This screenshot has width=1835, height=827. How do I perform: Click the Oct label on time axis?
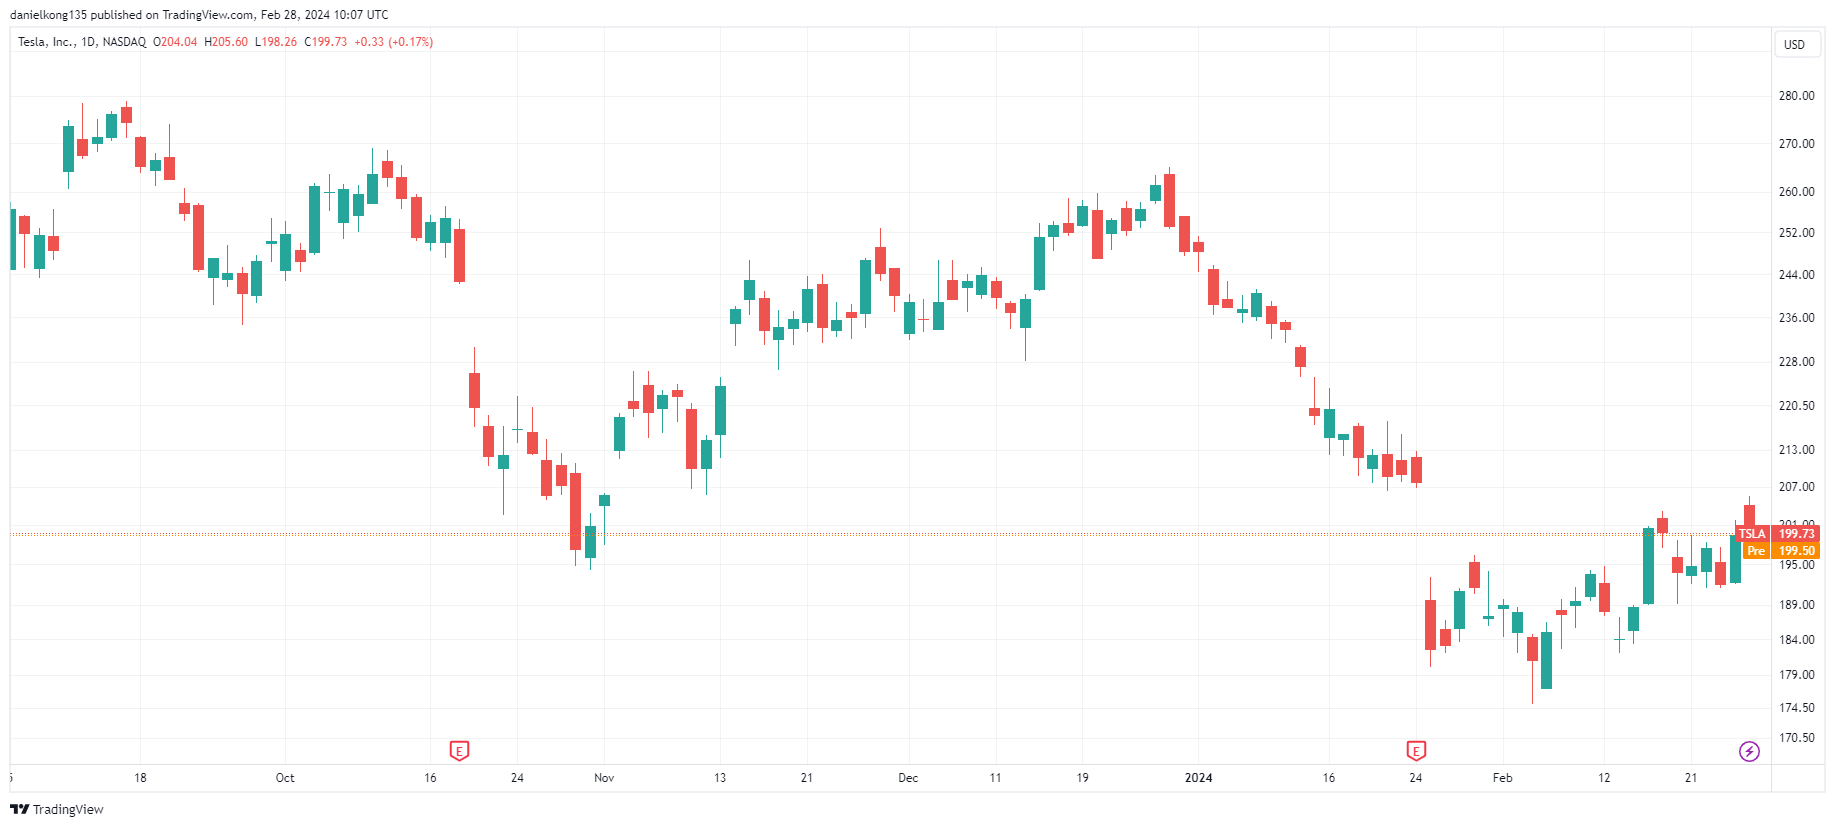pos(285,778)
